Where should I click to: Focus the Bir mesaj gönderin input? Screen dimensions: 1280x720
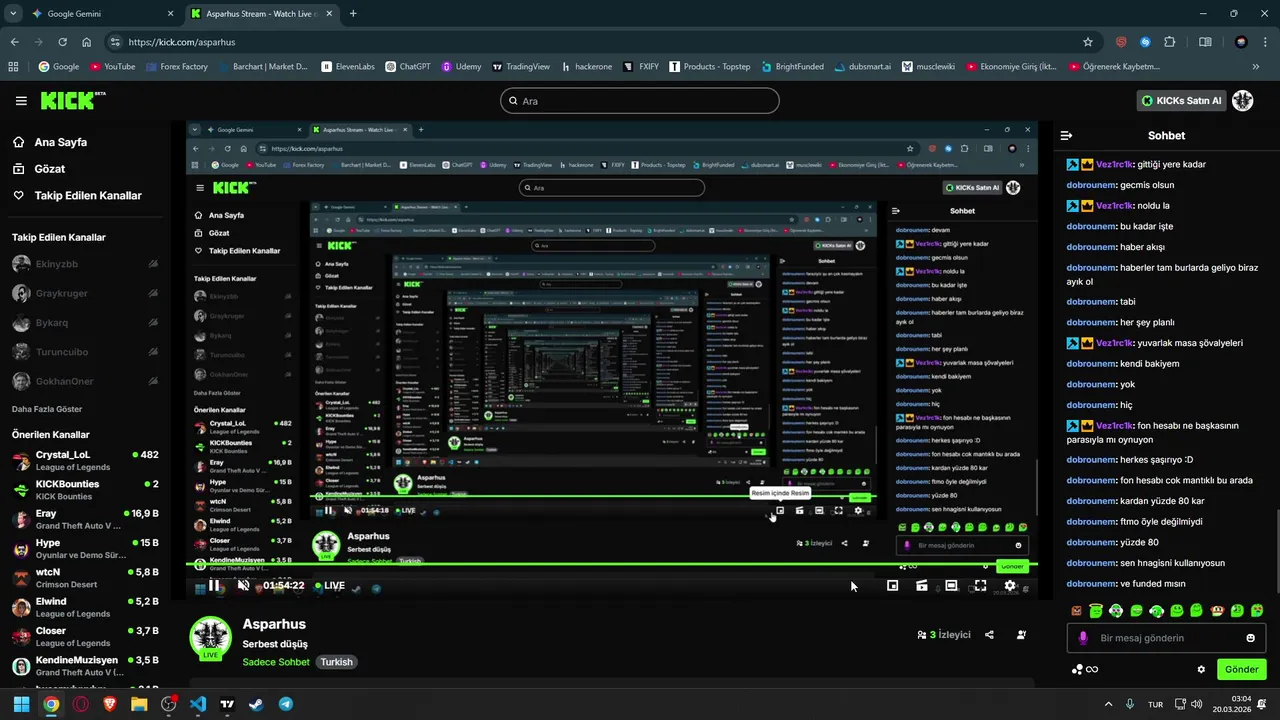1165,638
